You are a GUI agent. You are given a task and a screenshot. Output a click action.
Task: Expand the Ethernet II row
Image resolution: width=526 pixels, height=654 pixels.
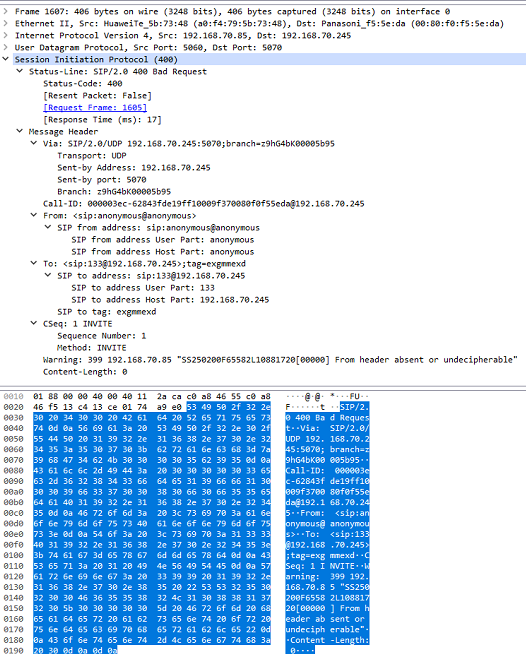pos(5,23)
